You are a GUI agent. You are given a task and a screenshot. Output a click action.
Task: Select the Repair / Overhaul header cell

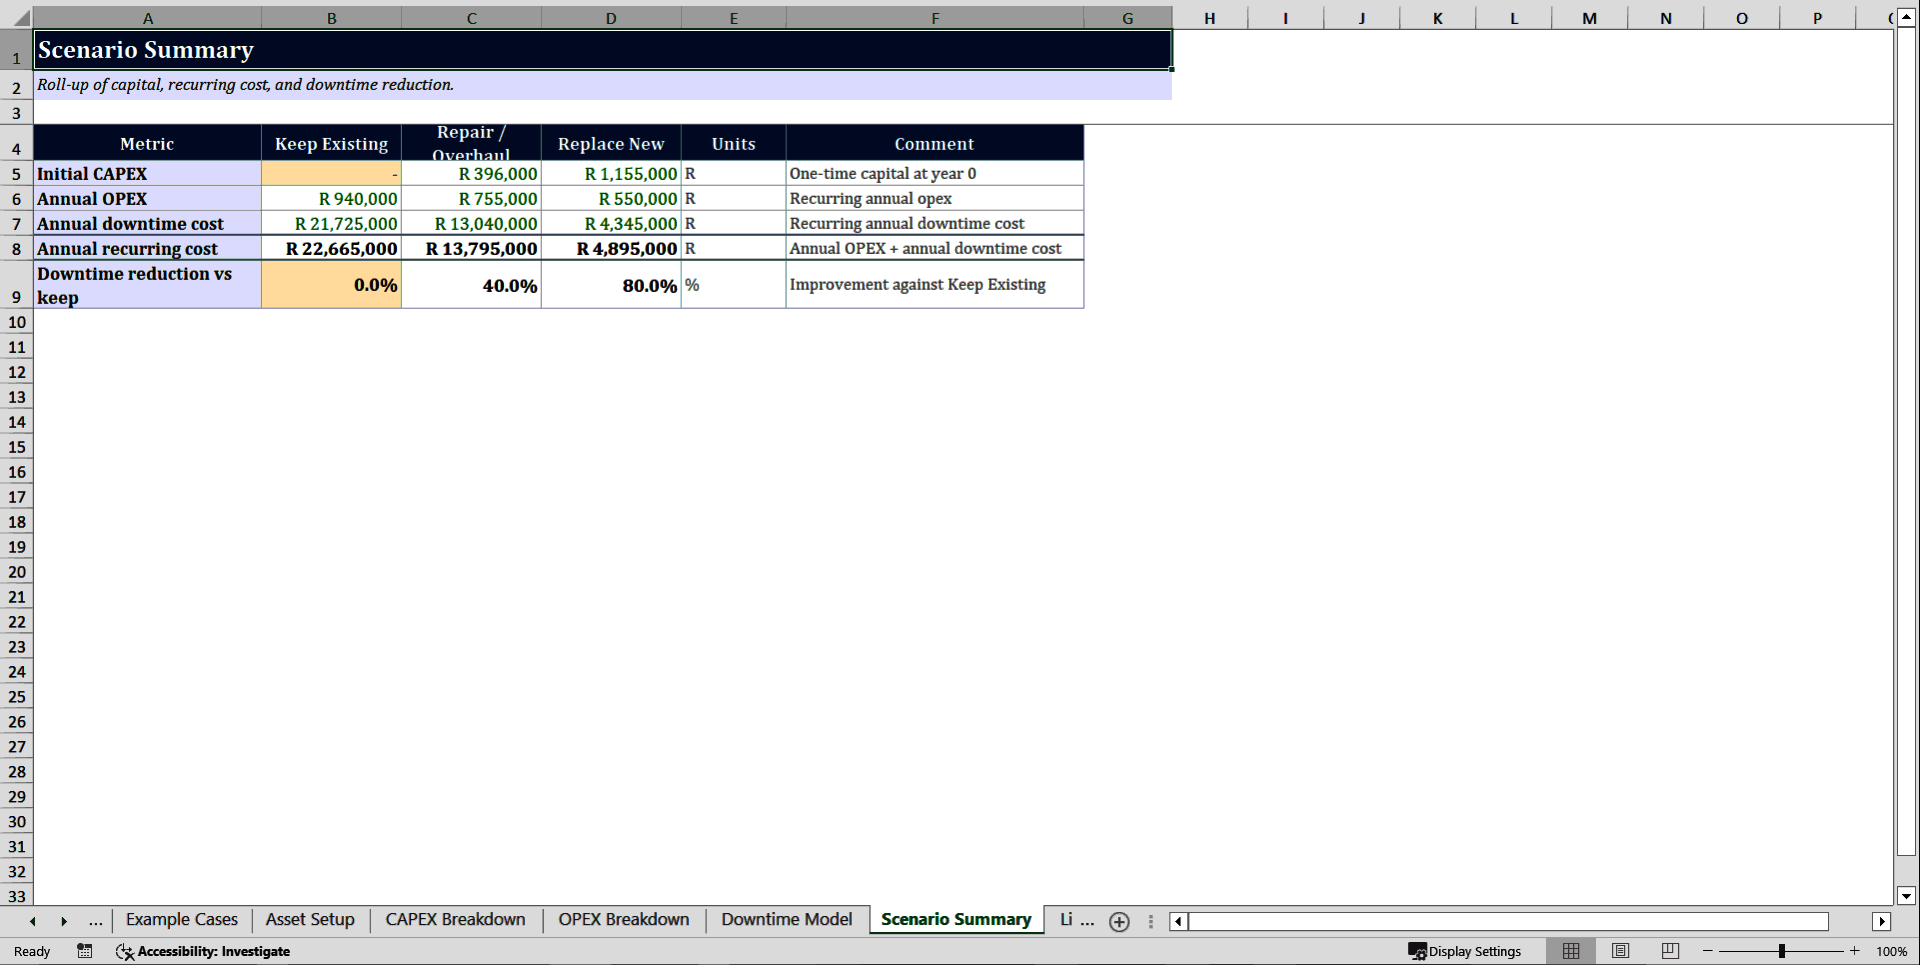click(x=471, y=143)
